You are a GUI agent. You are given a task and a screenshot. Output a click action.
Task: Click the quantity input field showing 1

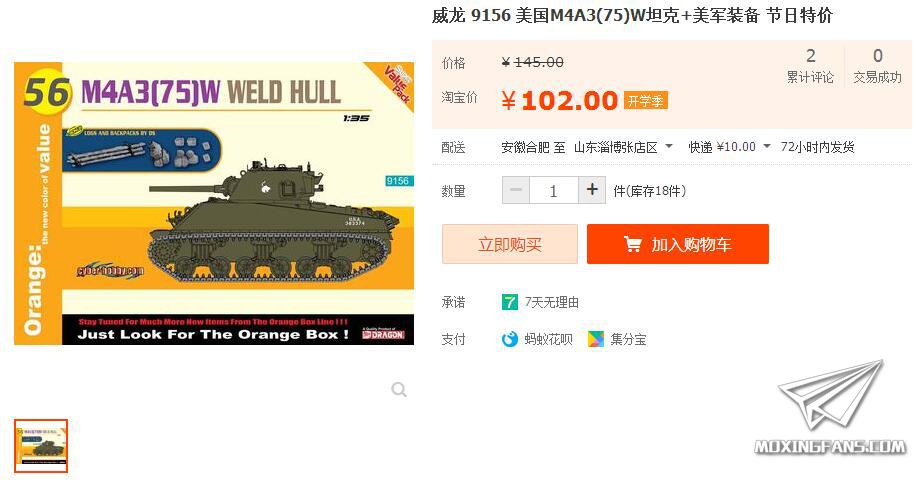[x=554, y=190]
